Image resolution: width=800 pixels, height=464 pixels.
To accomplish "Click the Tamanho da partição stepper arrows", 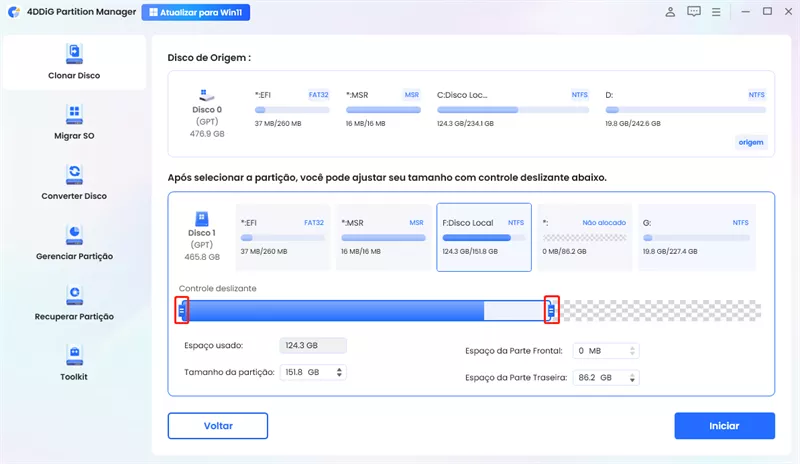I will [x=339, y=372].
